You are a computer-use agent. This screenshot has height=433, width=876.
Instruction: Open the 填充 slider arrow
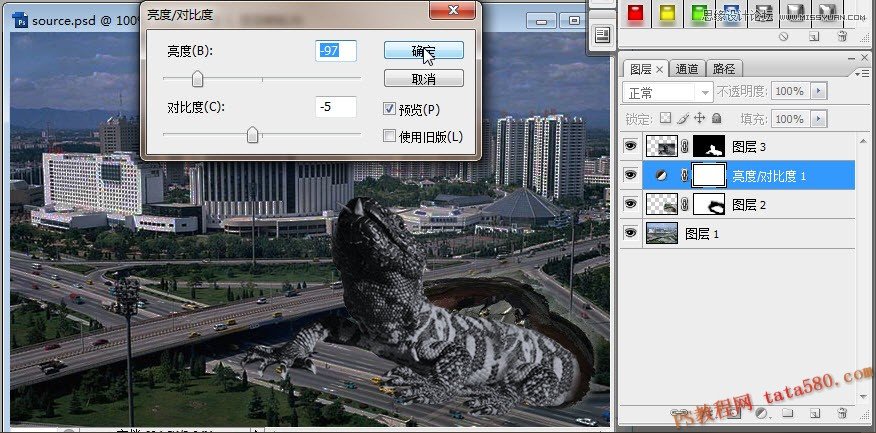tap(818, 118)
